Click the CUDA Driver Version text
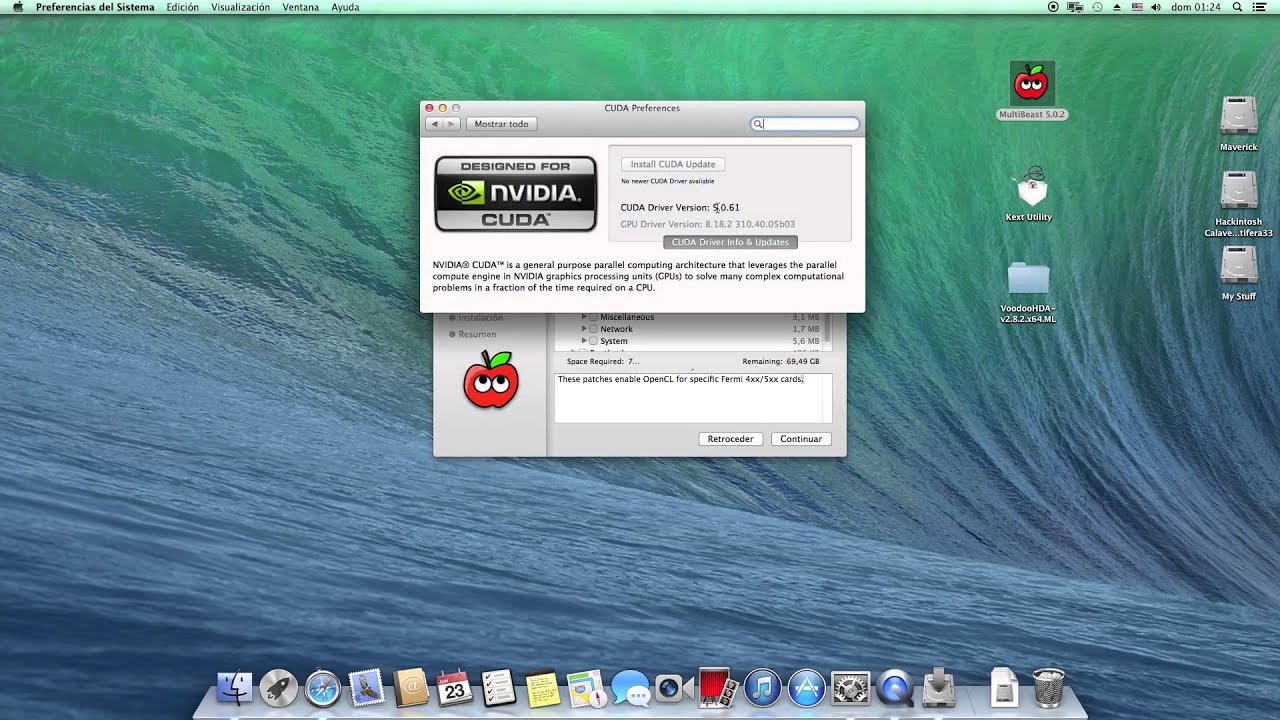Image resolution: width=1280 pixels, height=720 pixels. coord(680,207)
